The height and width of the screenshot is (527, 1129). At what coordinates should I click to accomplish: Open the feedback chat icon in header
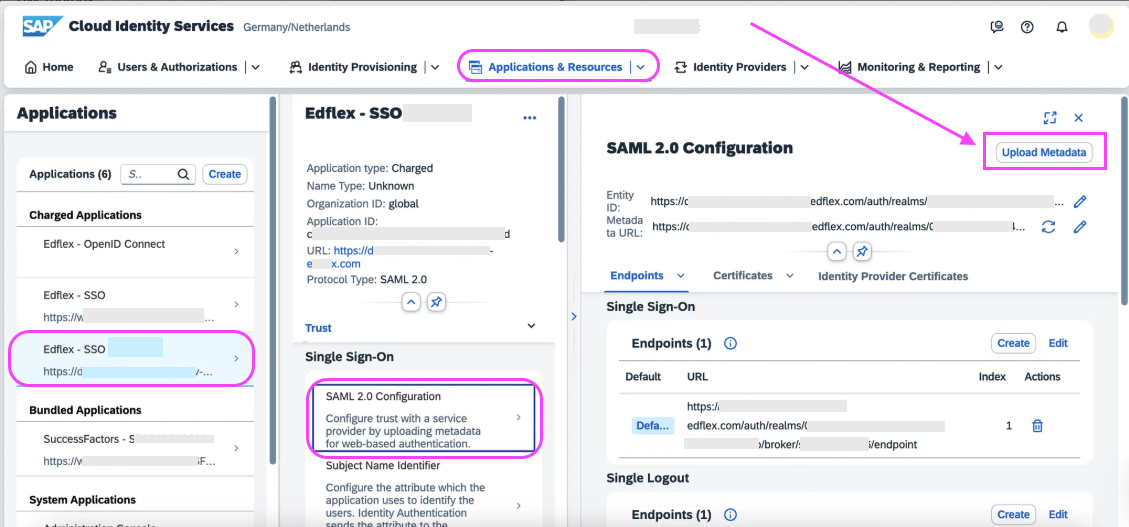997,27
